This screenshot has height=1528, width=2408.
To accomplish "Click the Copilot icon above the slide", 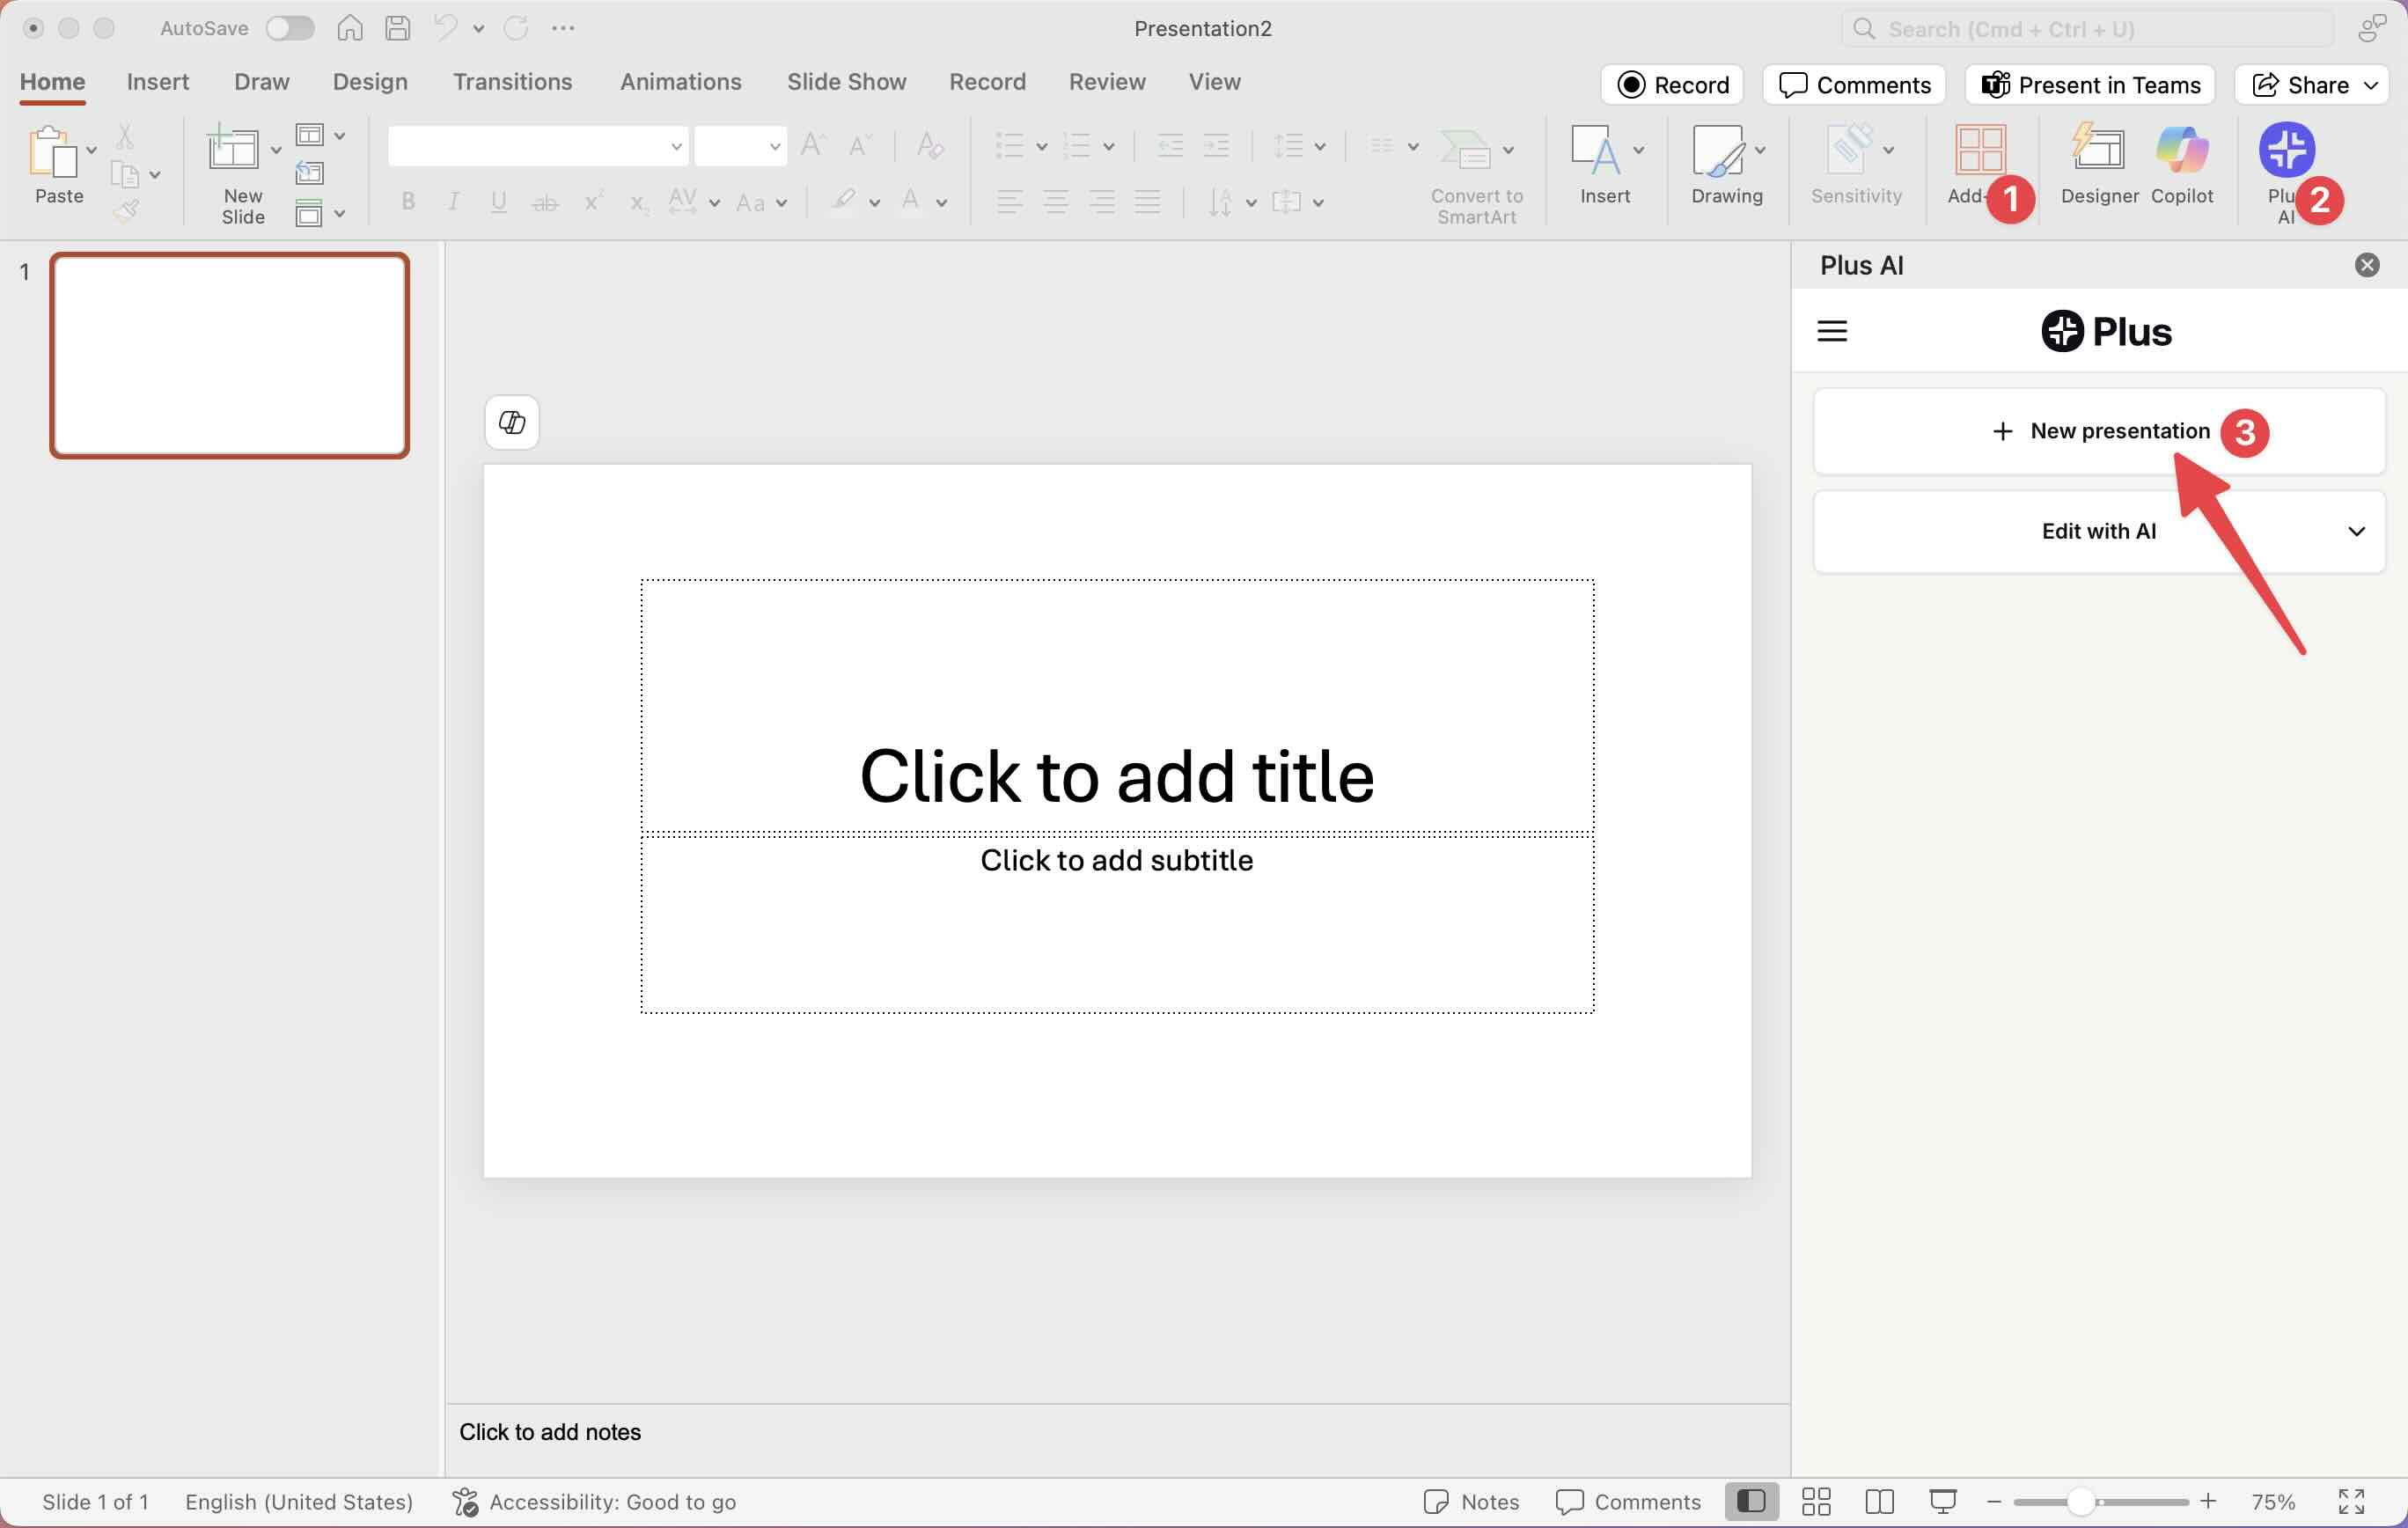I will click(512, 423).
